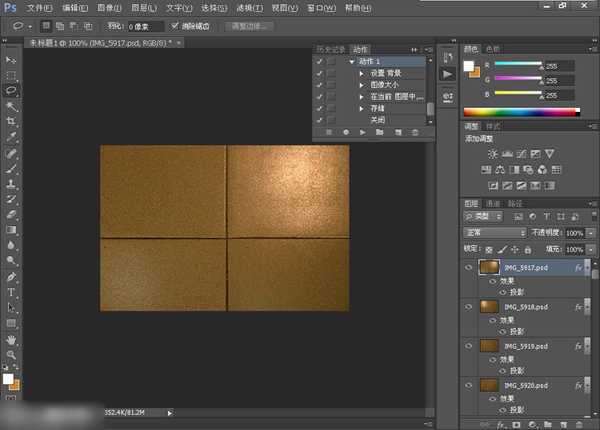Select the Eyedropper tool

coord(12,137)
